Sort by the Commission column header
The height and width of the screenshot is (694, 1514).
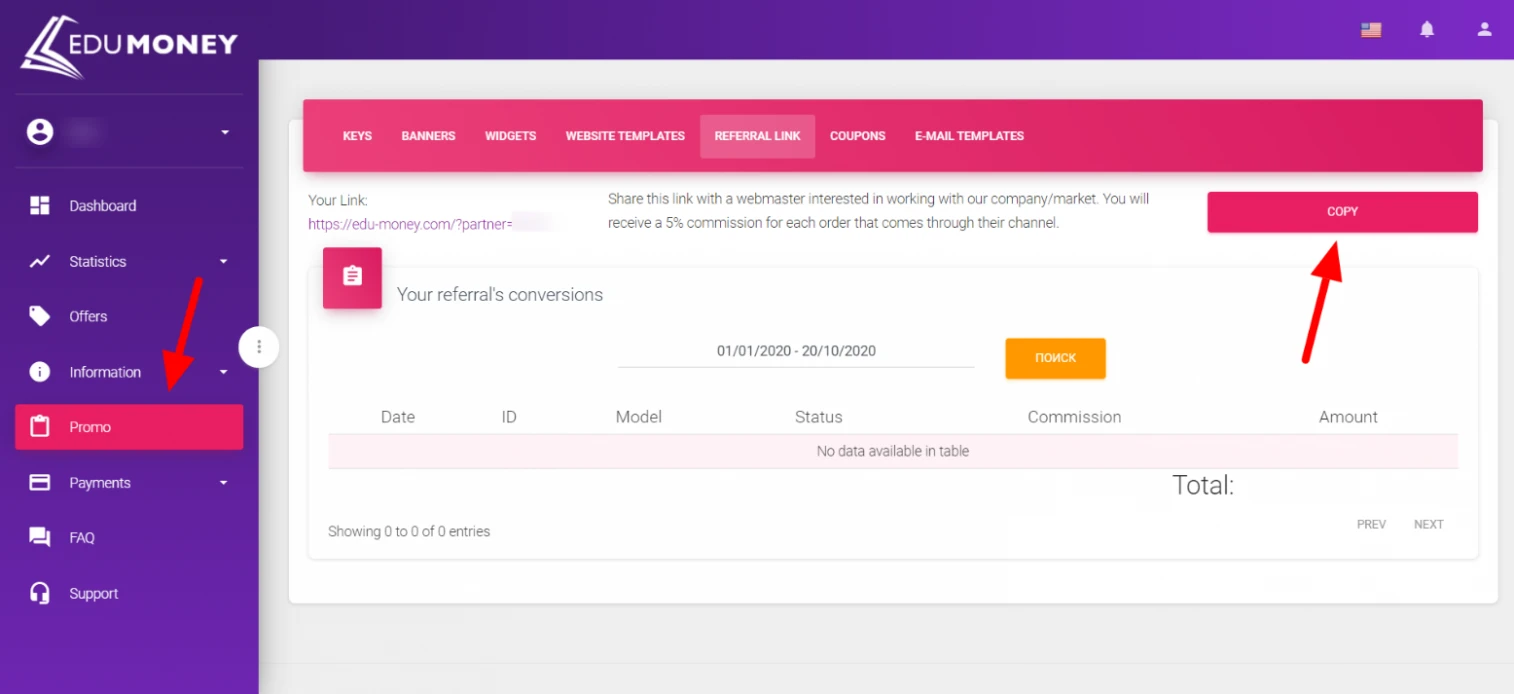tap(1074, 417)
